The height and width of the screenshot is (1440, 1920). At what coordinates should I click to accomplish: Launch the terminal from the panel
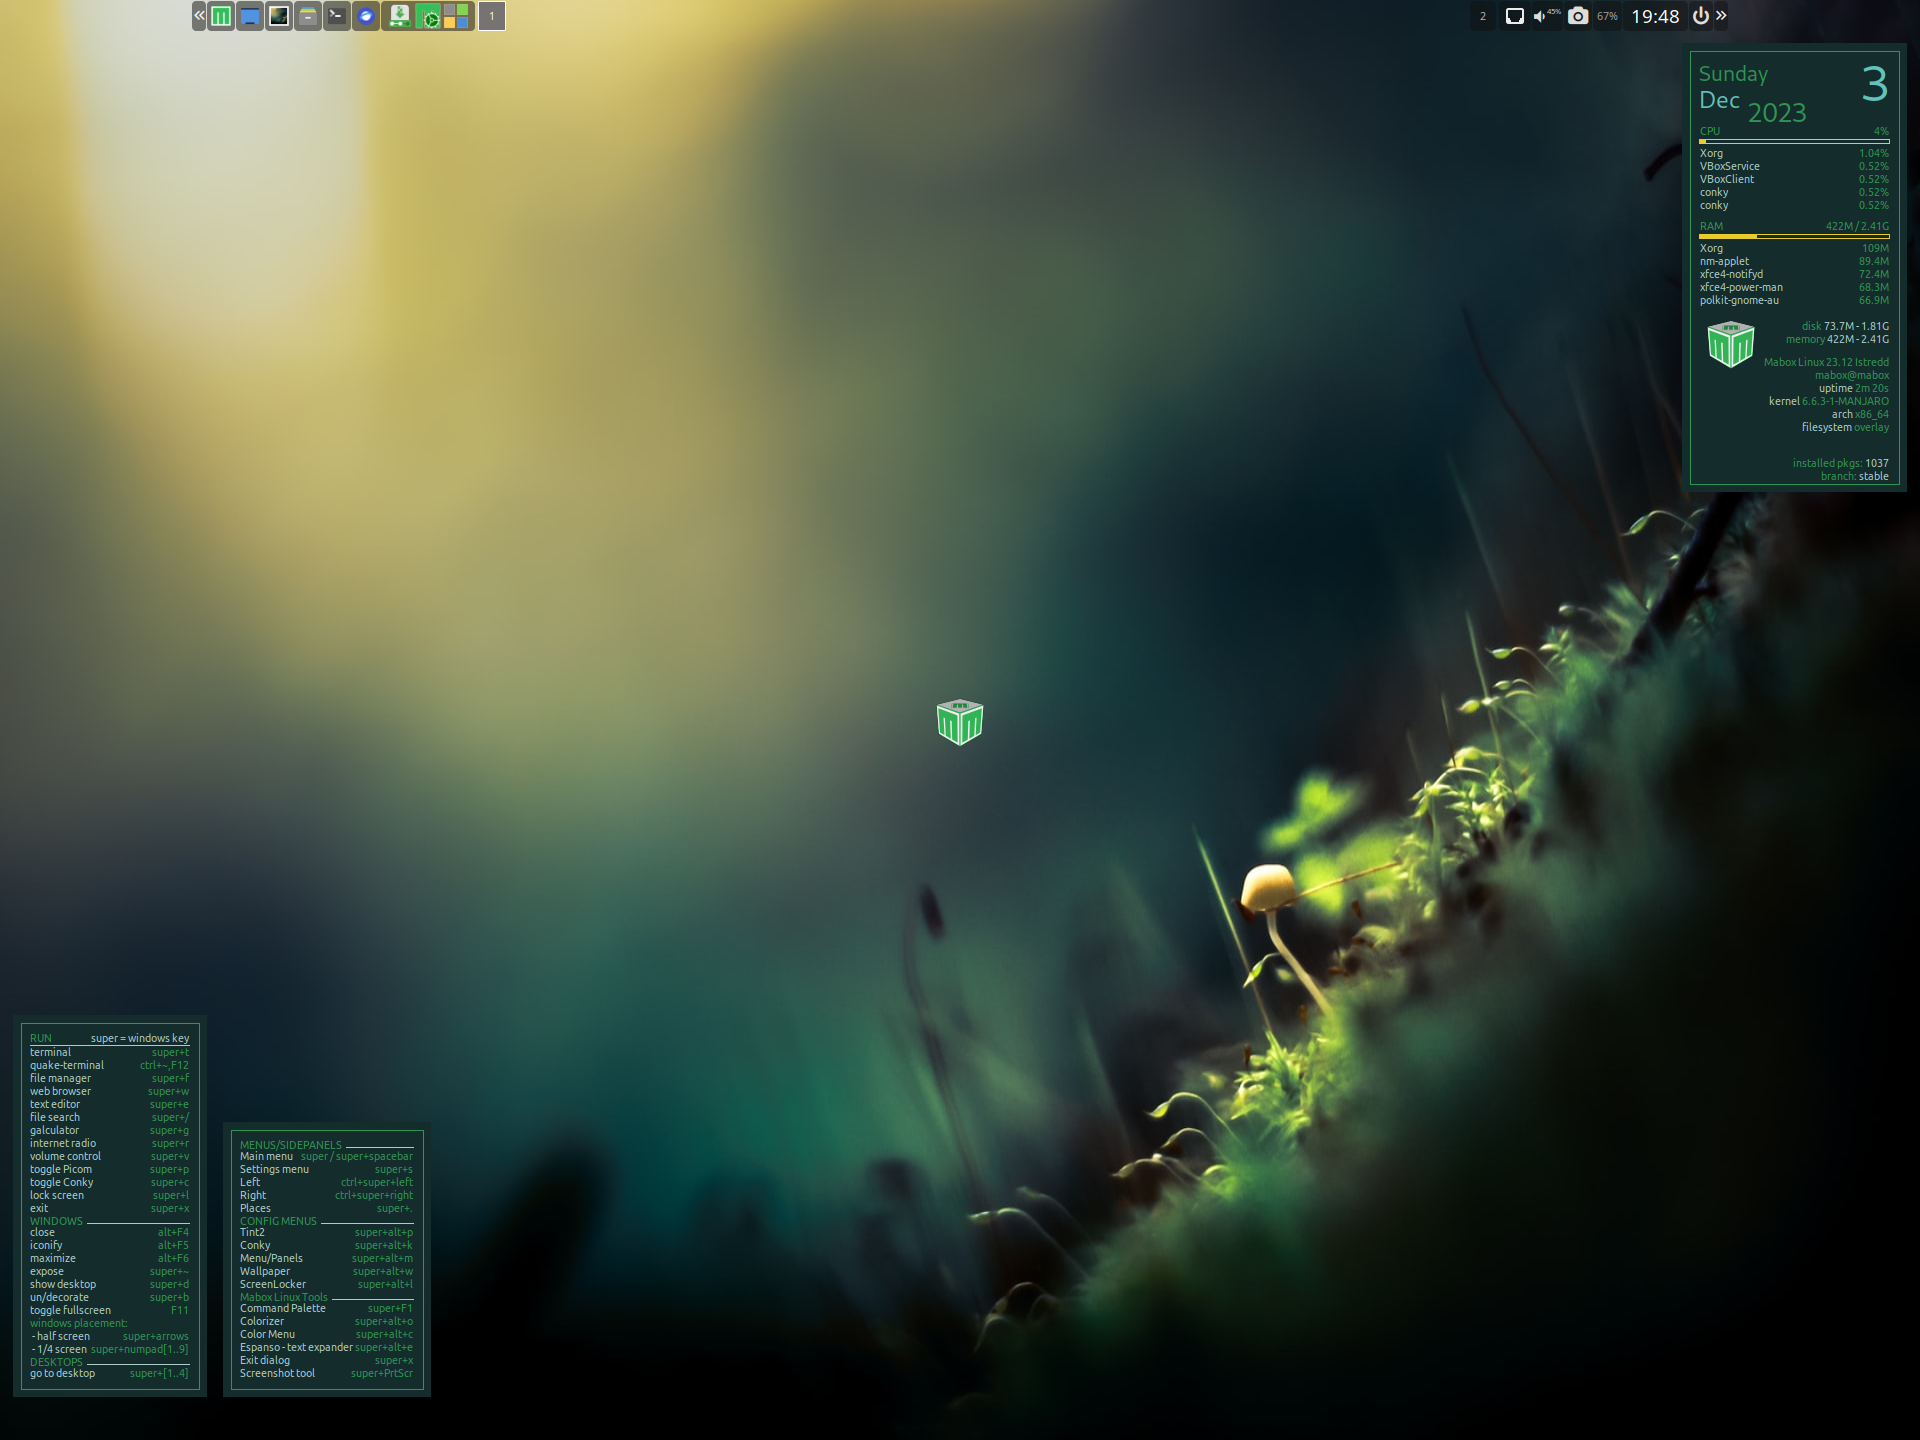coord(337,16)
